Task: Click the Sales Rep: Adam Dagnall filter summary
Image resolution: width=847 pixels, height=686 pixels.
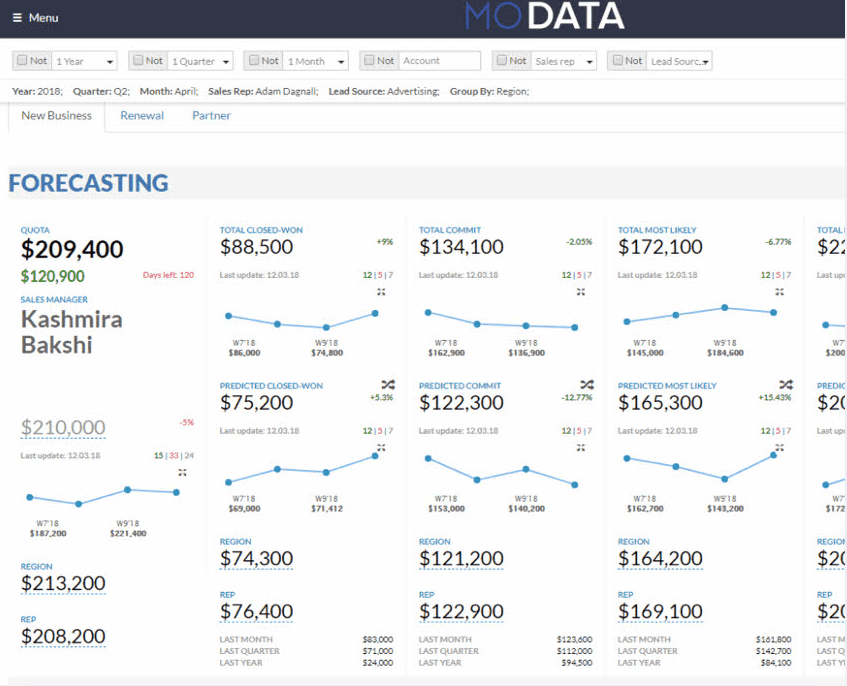Action: point(263,91)
